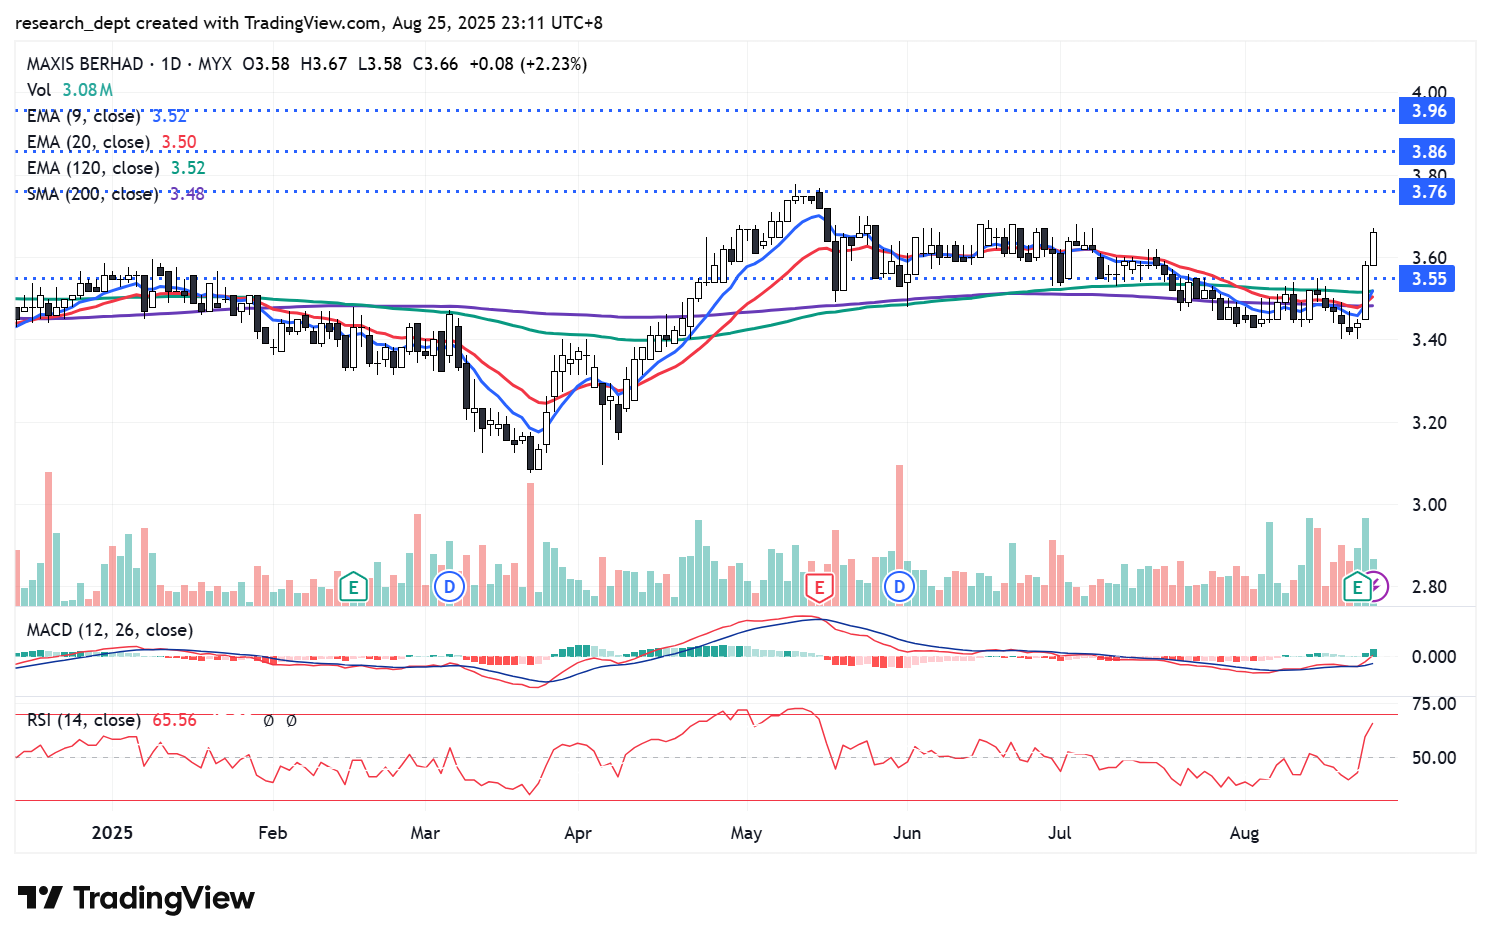Click the Feb label on time axis
The width and height of the screenshot is (1491, 943).
click(x=272, y=833)
